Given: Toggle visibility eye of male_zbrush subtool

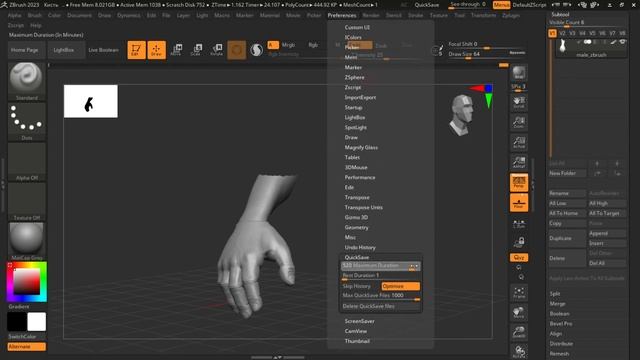Looking at the screenshot, I should (622, 42).
